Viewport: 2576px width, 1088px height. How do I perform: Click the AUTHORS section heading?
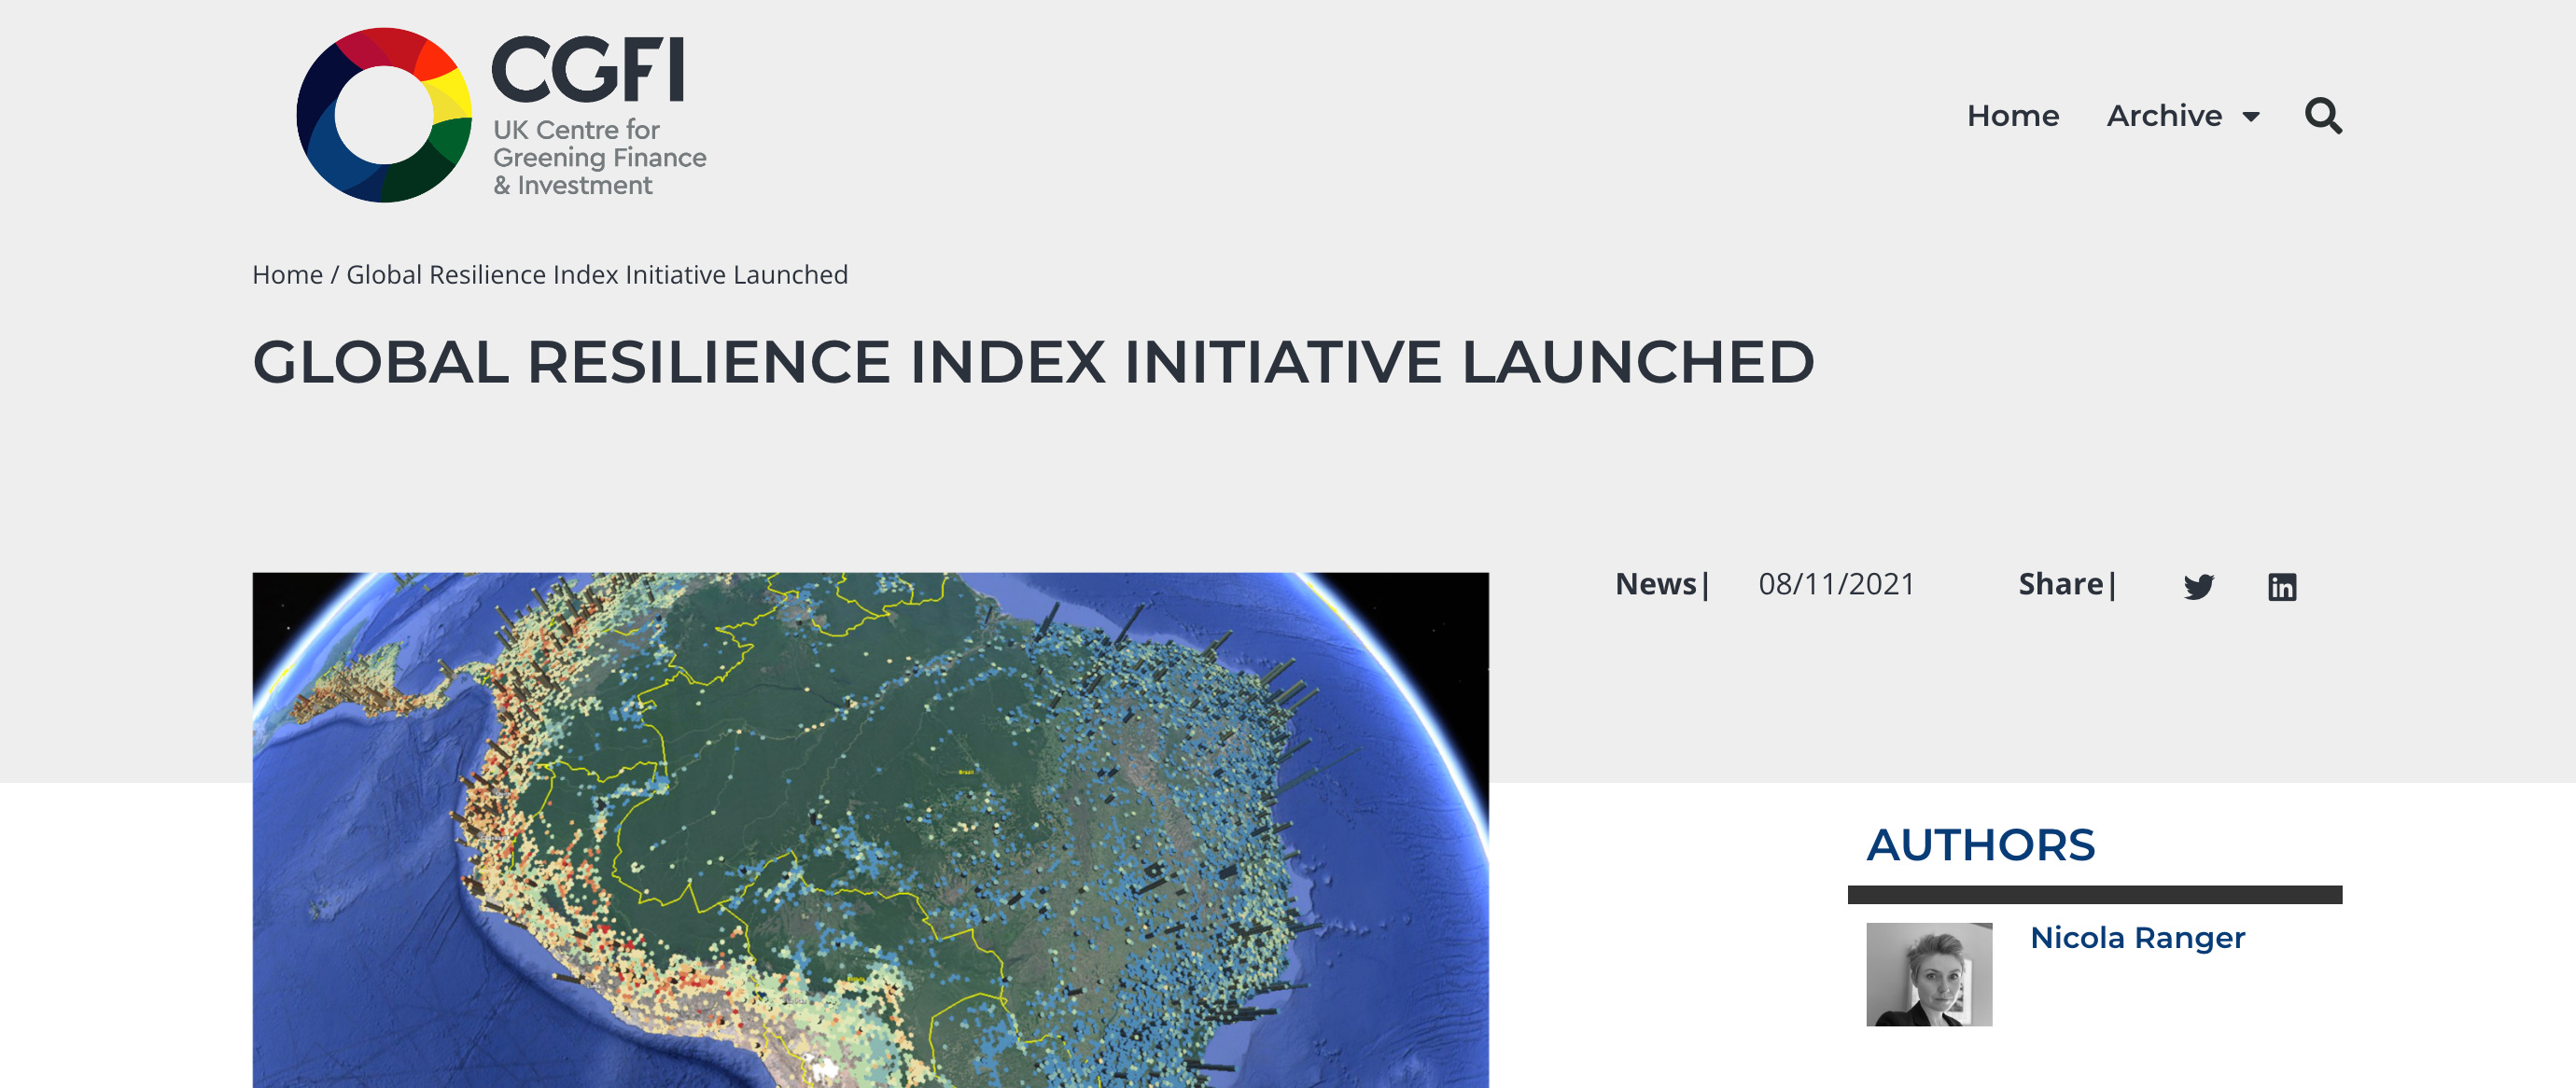[x=1980, y=845]
